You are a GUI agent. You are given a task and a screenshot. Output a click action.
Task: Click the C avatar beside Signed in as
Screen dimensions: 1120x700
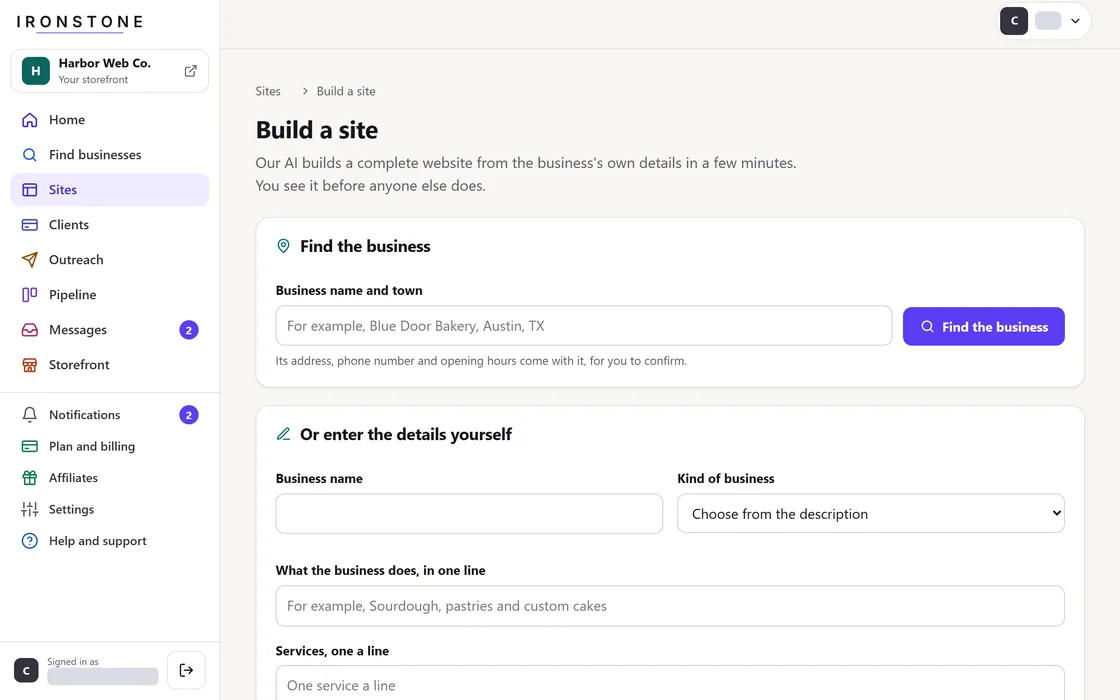tap(26, 670)
